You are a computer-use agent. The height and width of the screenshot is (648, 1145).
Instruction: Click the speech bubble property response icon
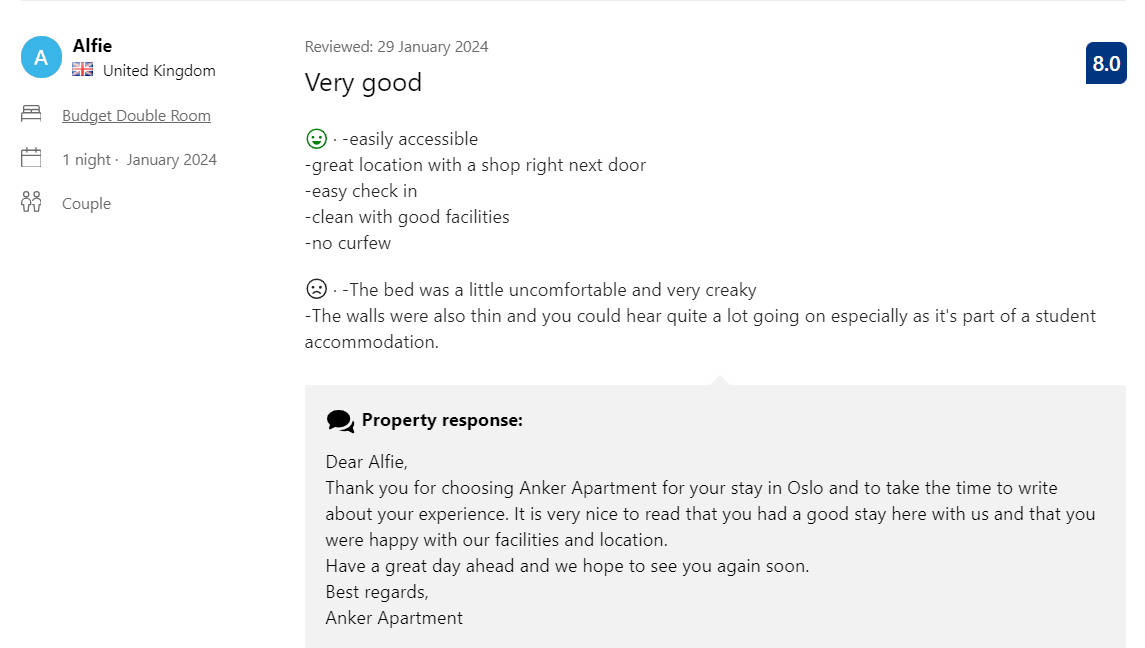point(340,420)
